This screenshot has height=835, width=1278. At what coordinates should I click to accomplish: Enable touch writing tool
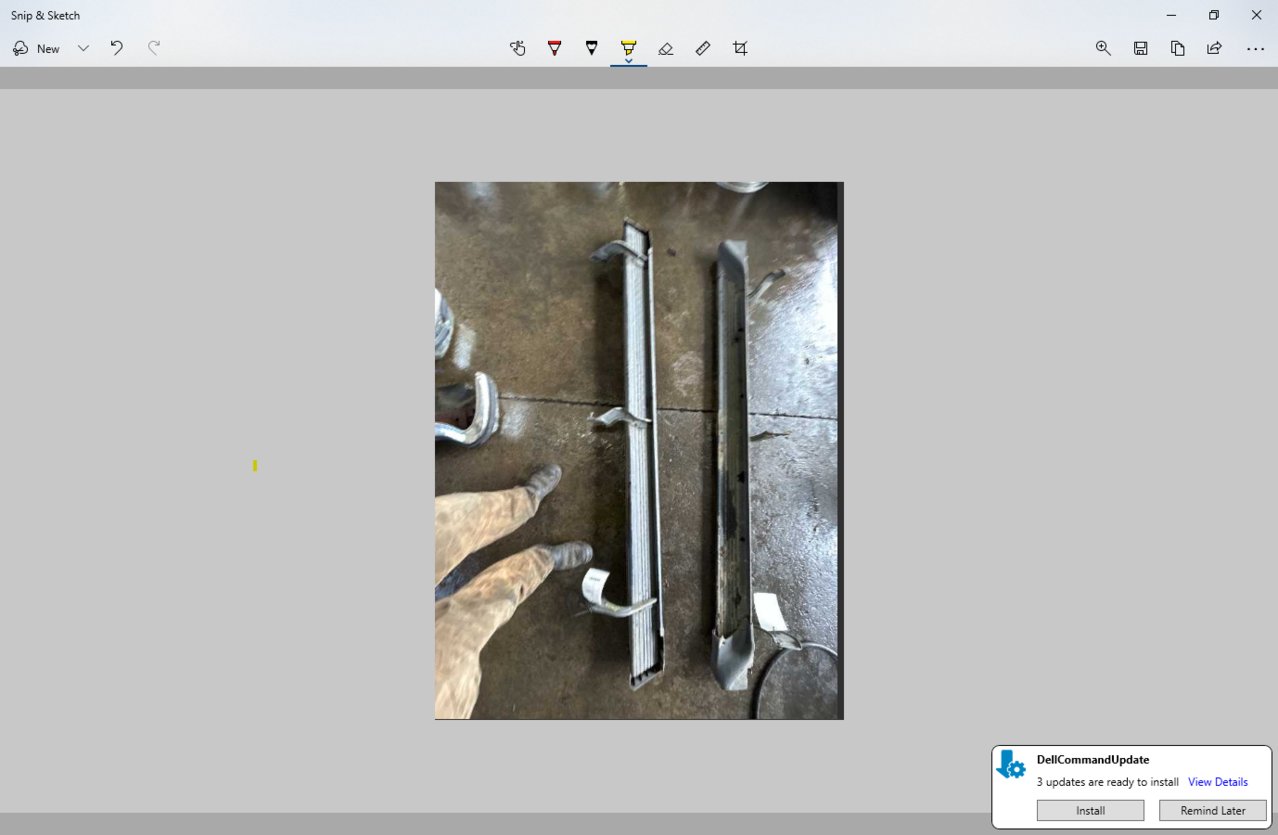tap(517, 48)
